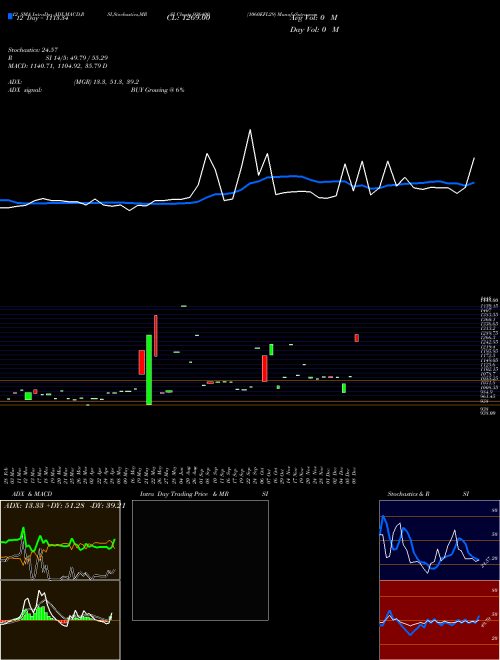Image resolution: width=500 pixels, height=660 pixels.
Task: Open the blue Stochastics sub-chart
Action: (x=439, y=540)
